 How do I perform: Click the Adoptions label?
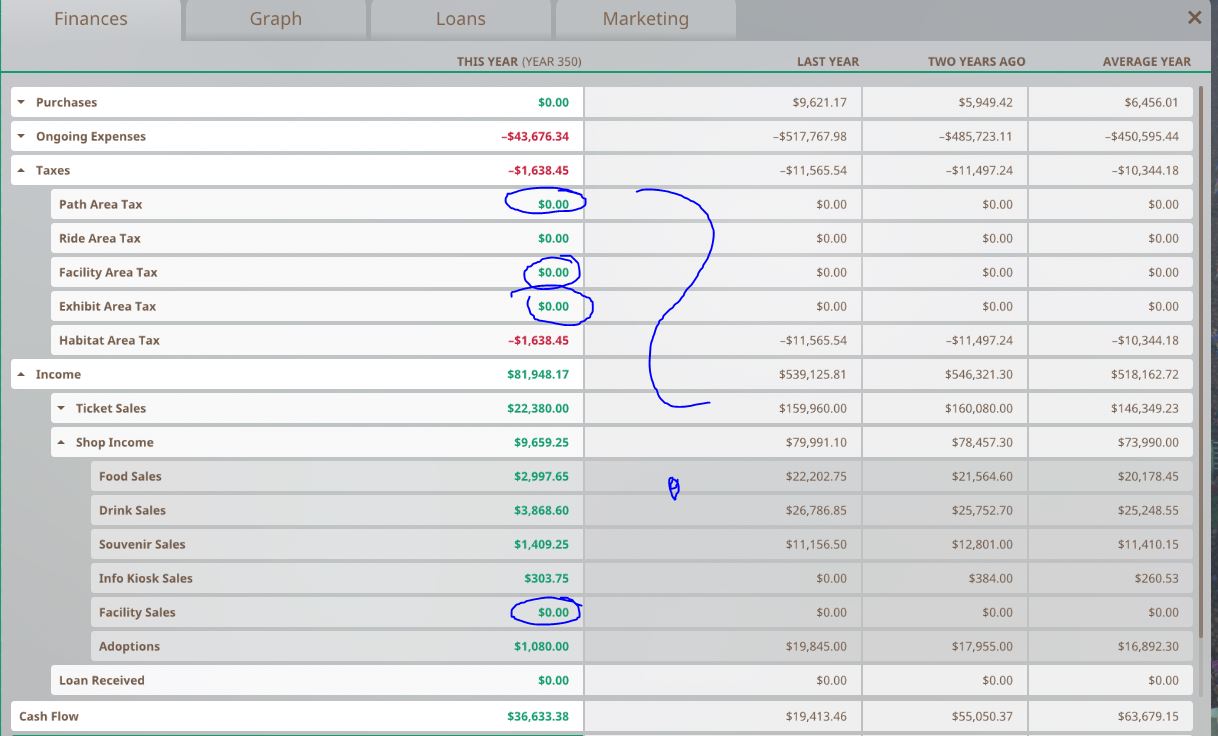point(129,646)
